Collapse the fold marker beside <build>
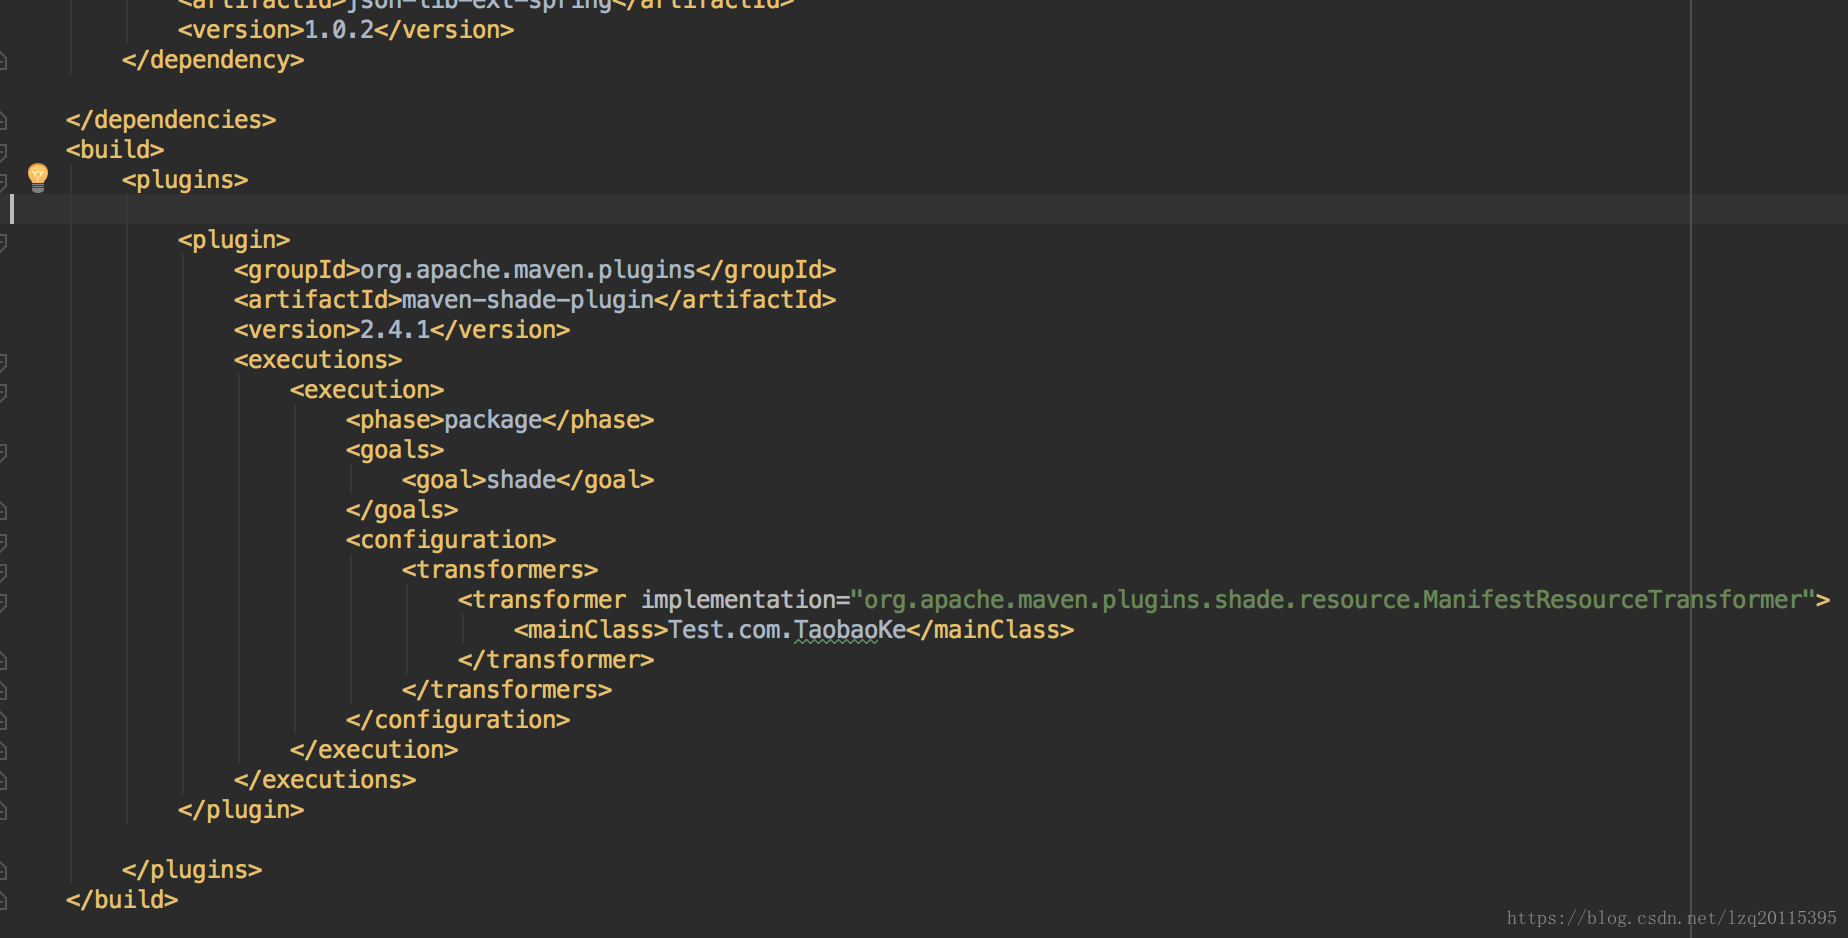This screenshot has height=938, width=1848. [x=3, y=152]
